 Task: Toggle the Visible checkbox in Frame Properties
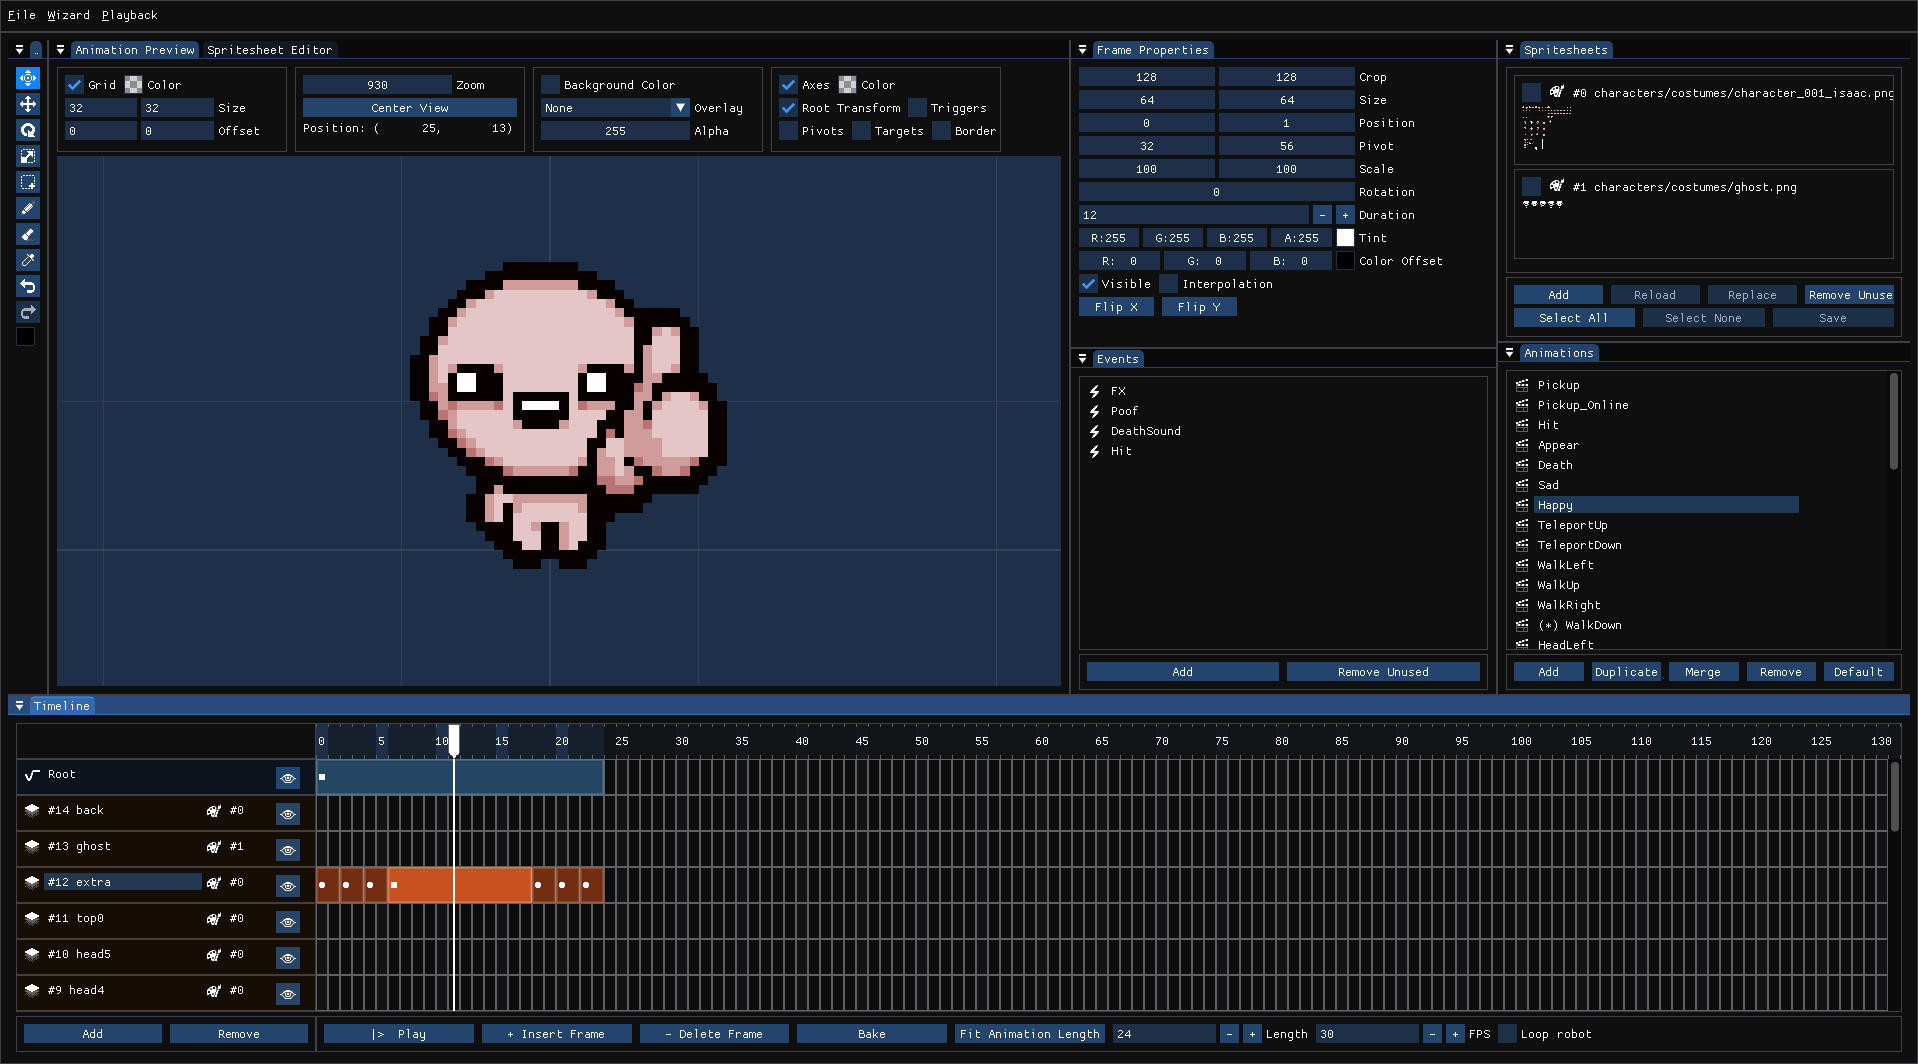pos(1088,284)
